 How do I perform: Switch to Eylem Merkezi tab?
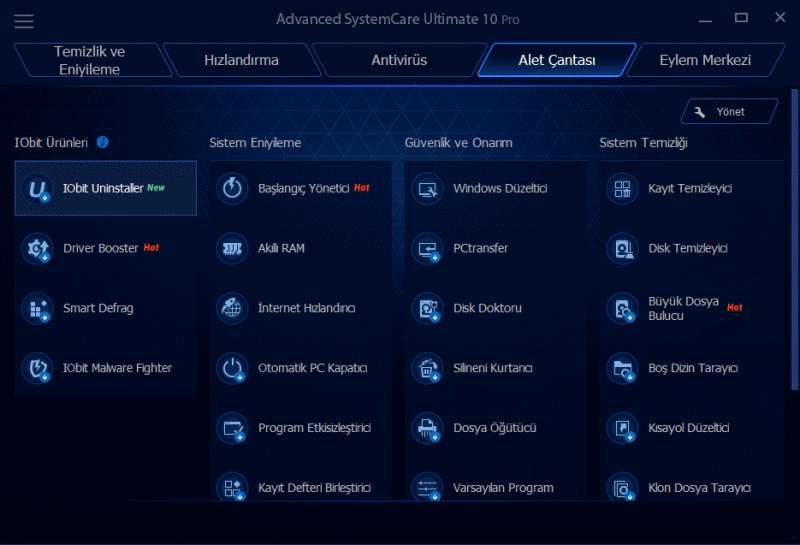coord(705,60)
